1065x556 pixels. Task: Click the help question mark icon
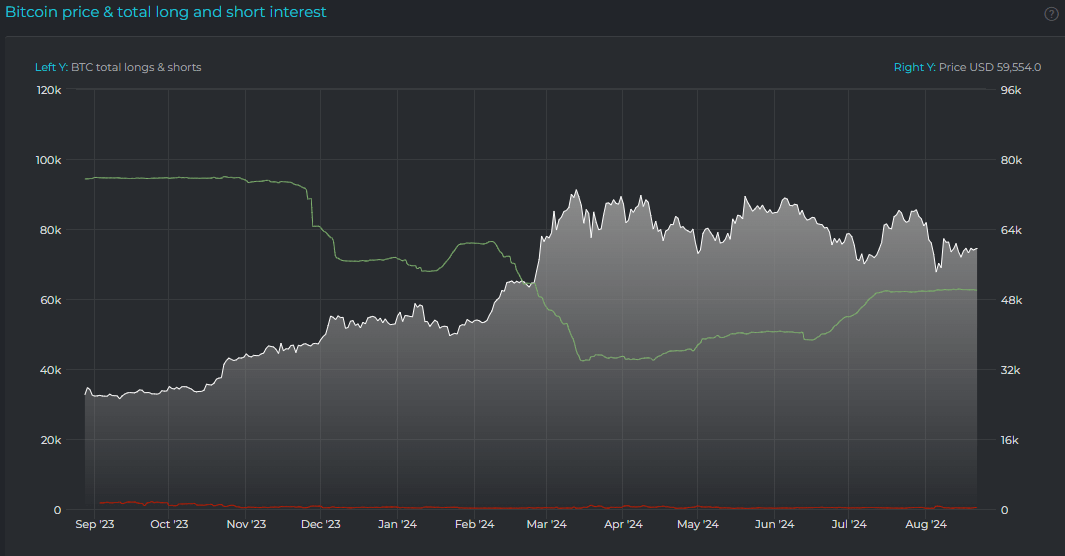(1051, 14)
